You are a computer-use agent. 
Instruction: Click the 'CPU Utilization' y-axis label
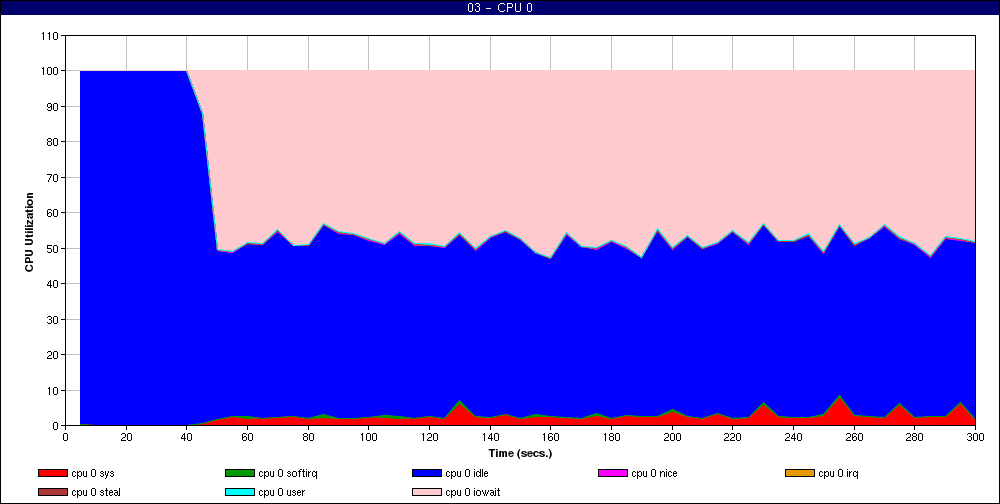click(x=29, y=232)
